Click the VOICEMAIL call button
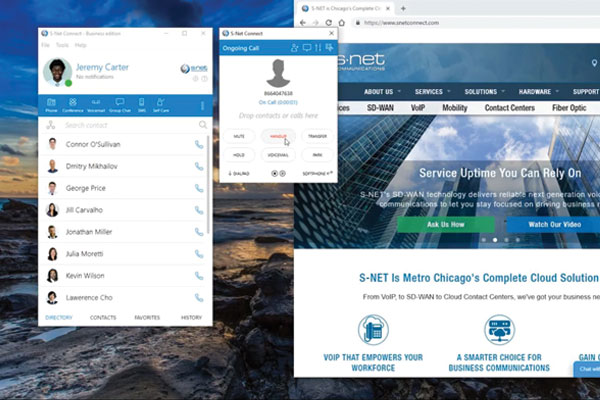 pos(278,155)
